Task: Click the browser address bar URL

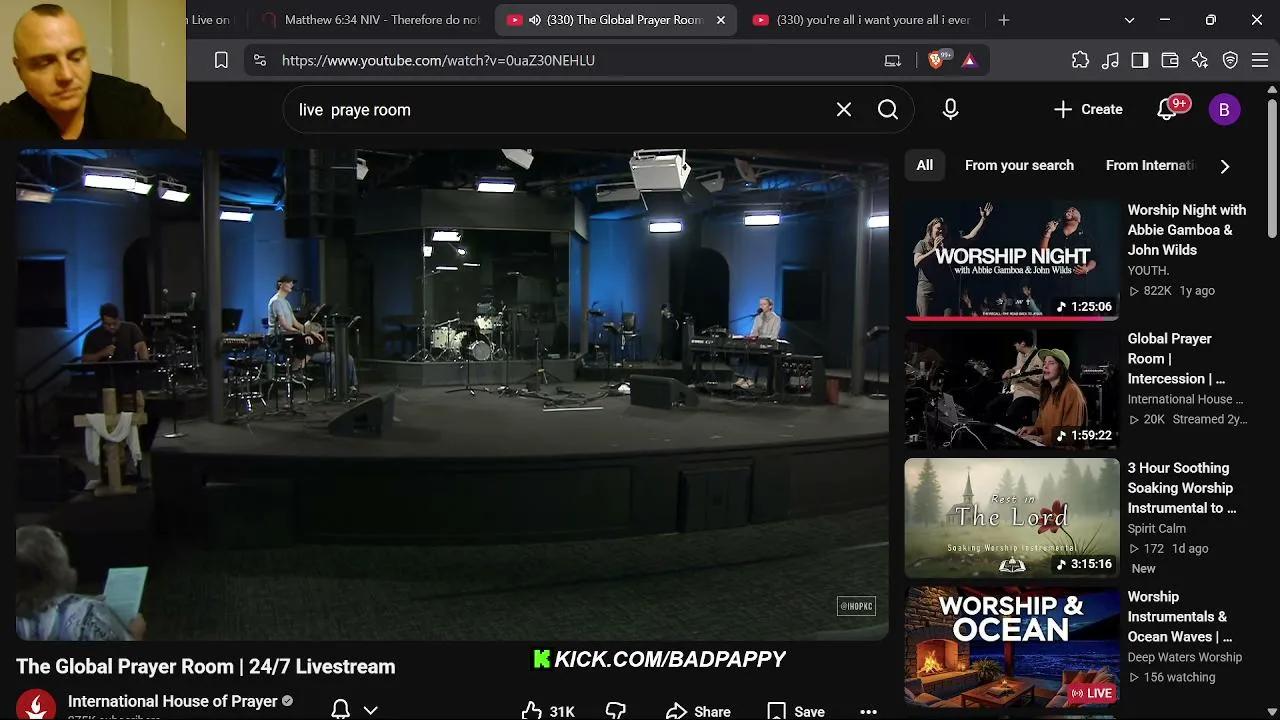Action: point(438,60)
